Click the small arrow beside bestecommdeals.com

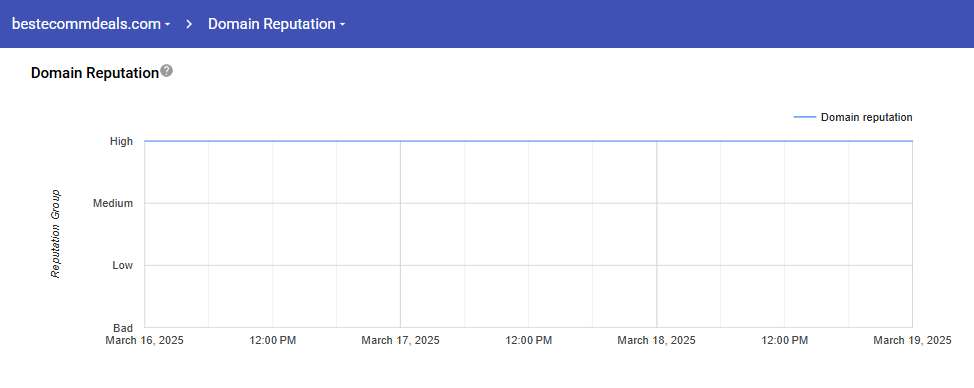(168, 25)
